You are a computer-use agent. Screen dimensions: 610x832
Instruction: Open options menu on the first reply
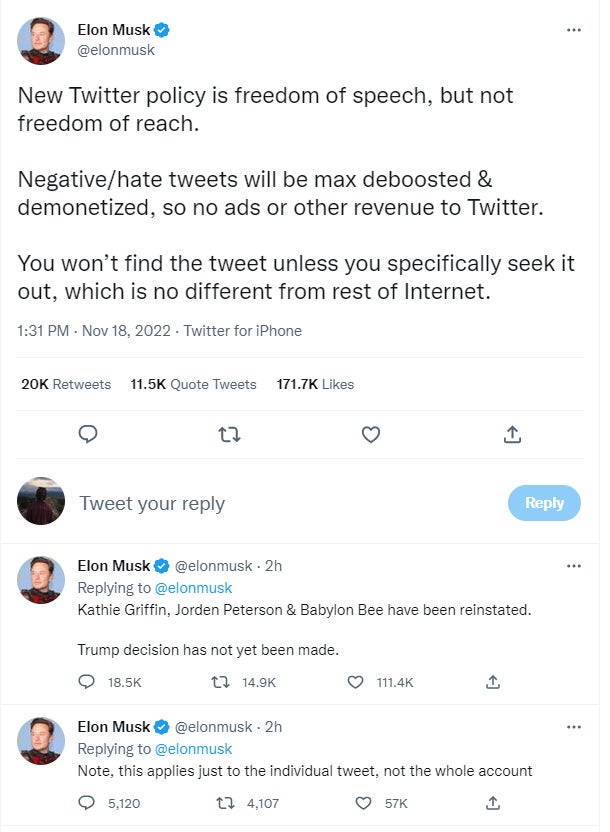click(x=574, y=566)
